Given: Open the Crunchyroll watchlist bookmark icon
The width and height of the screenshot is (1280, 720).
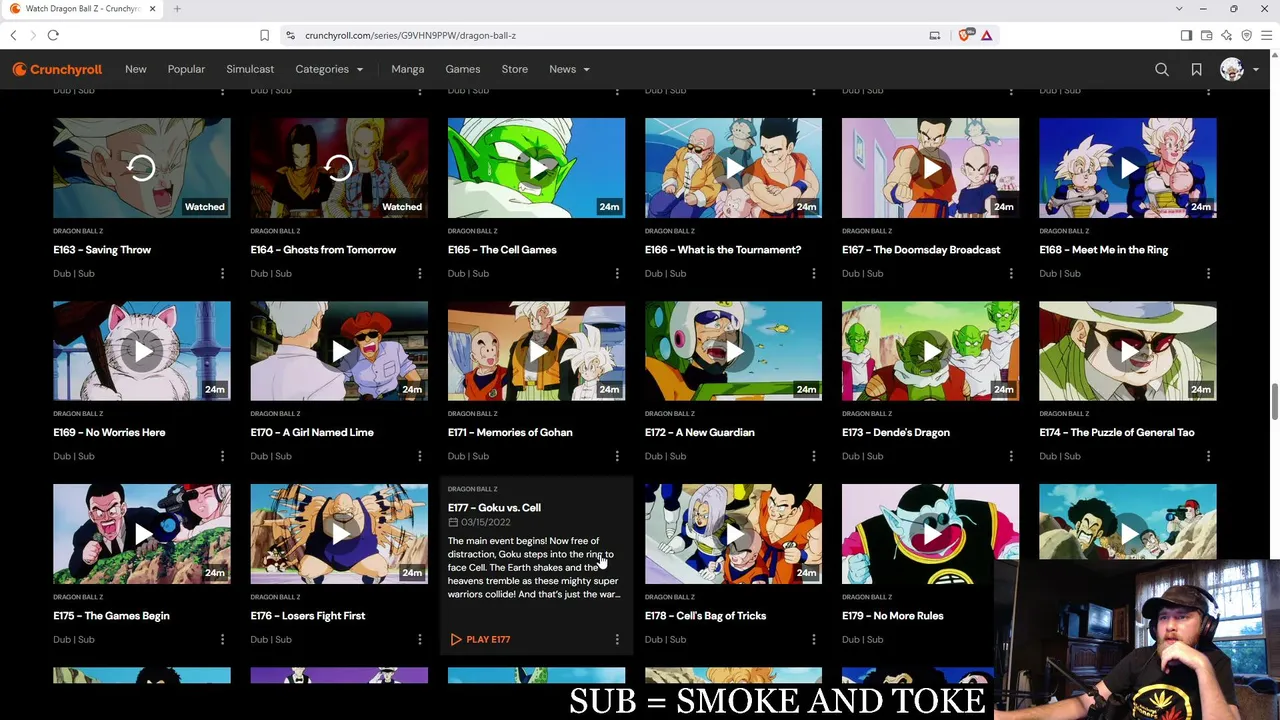Looking at the screenshot, I should [1196, 69].
